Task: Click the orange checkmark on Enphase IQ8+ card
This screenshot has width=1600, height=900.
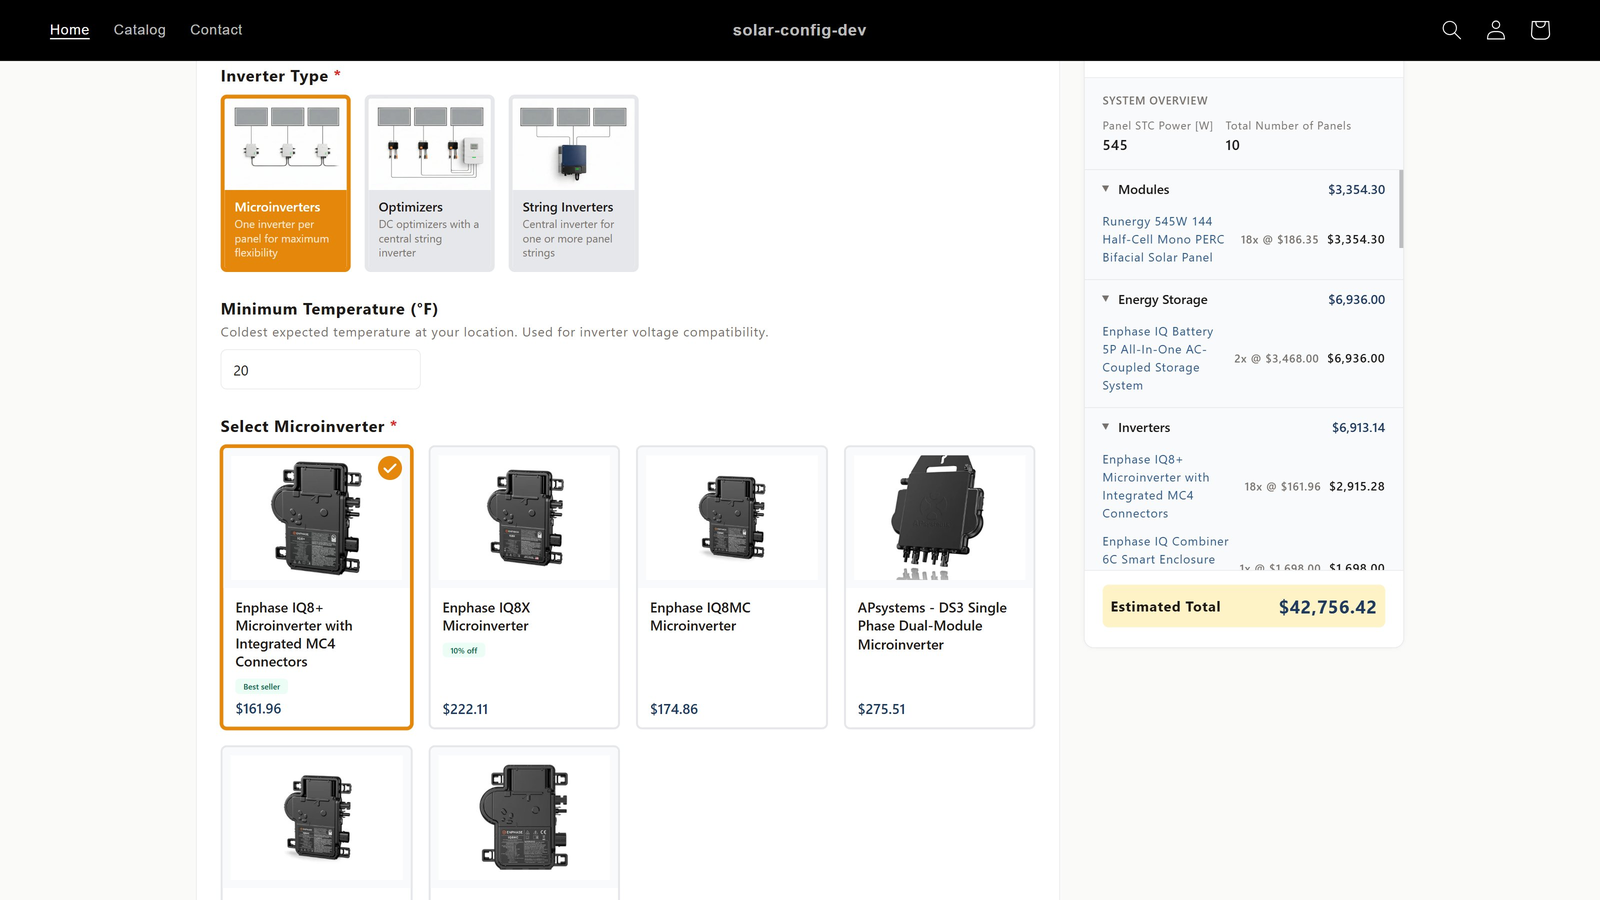Action: pyautogui.click(x=390, y=467)
